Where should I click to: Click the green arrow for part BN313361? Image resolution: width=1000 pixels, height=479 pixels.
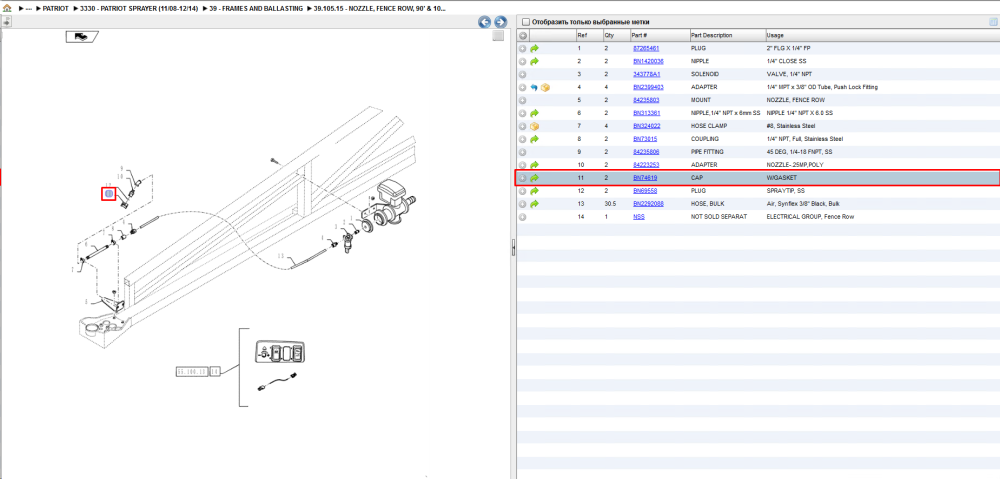[534, 113]
